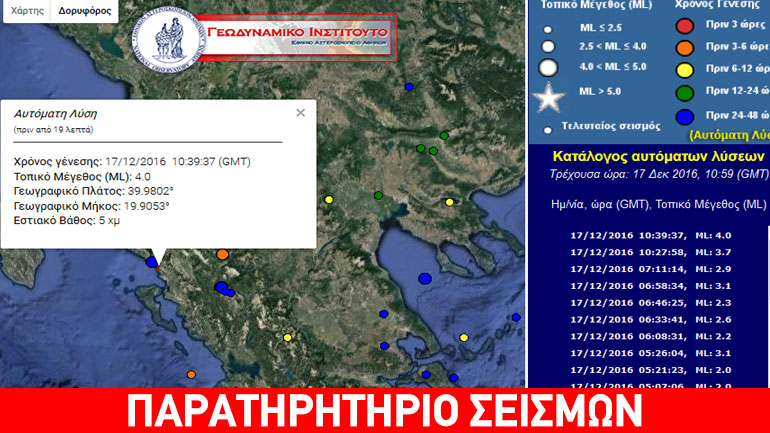The image size is (770, 433).
Task: Click the blue marker at the map's right edge
Action: pyautogui.click(x=516, y=318)
